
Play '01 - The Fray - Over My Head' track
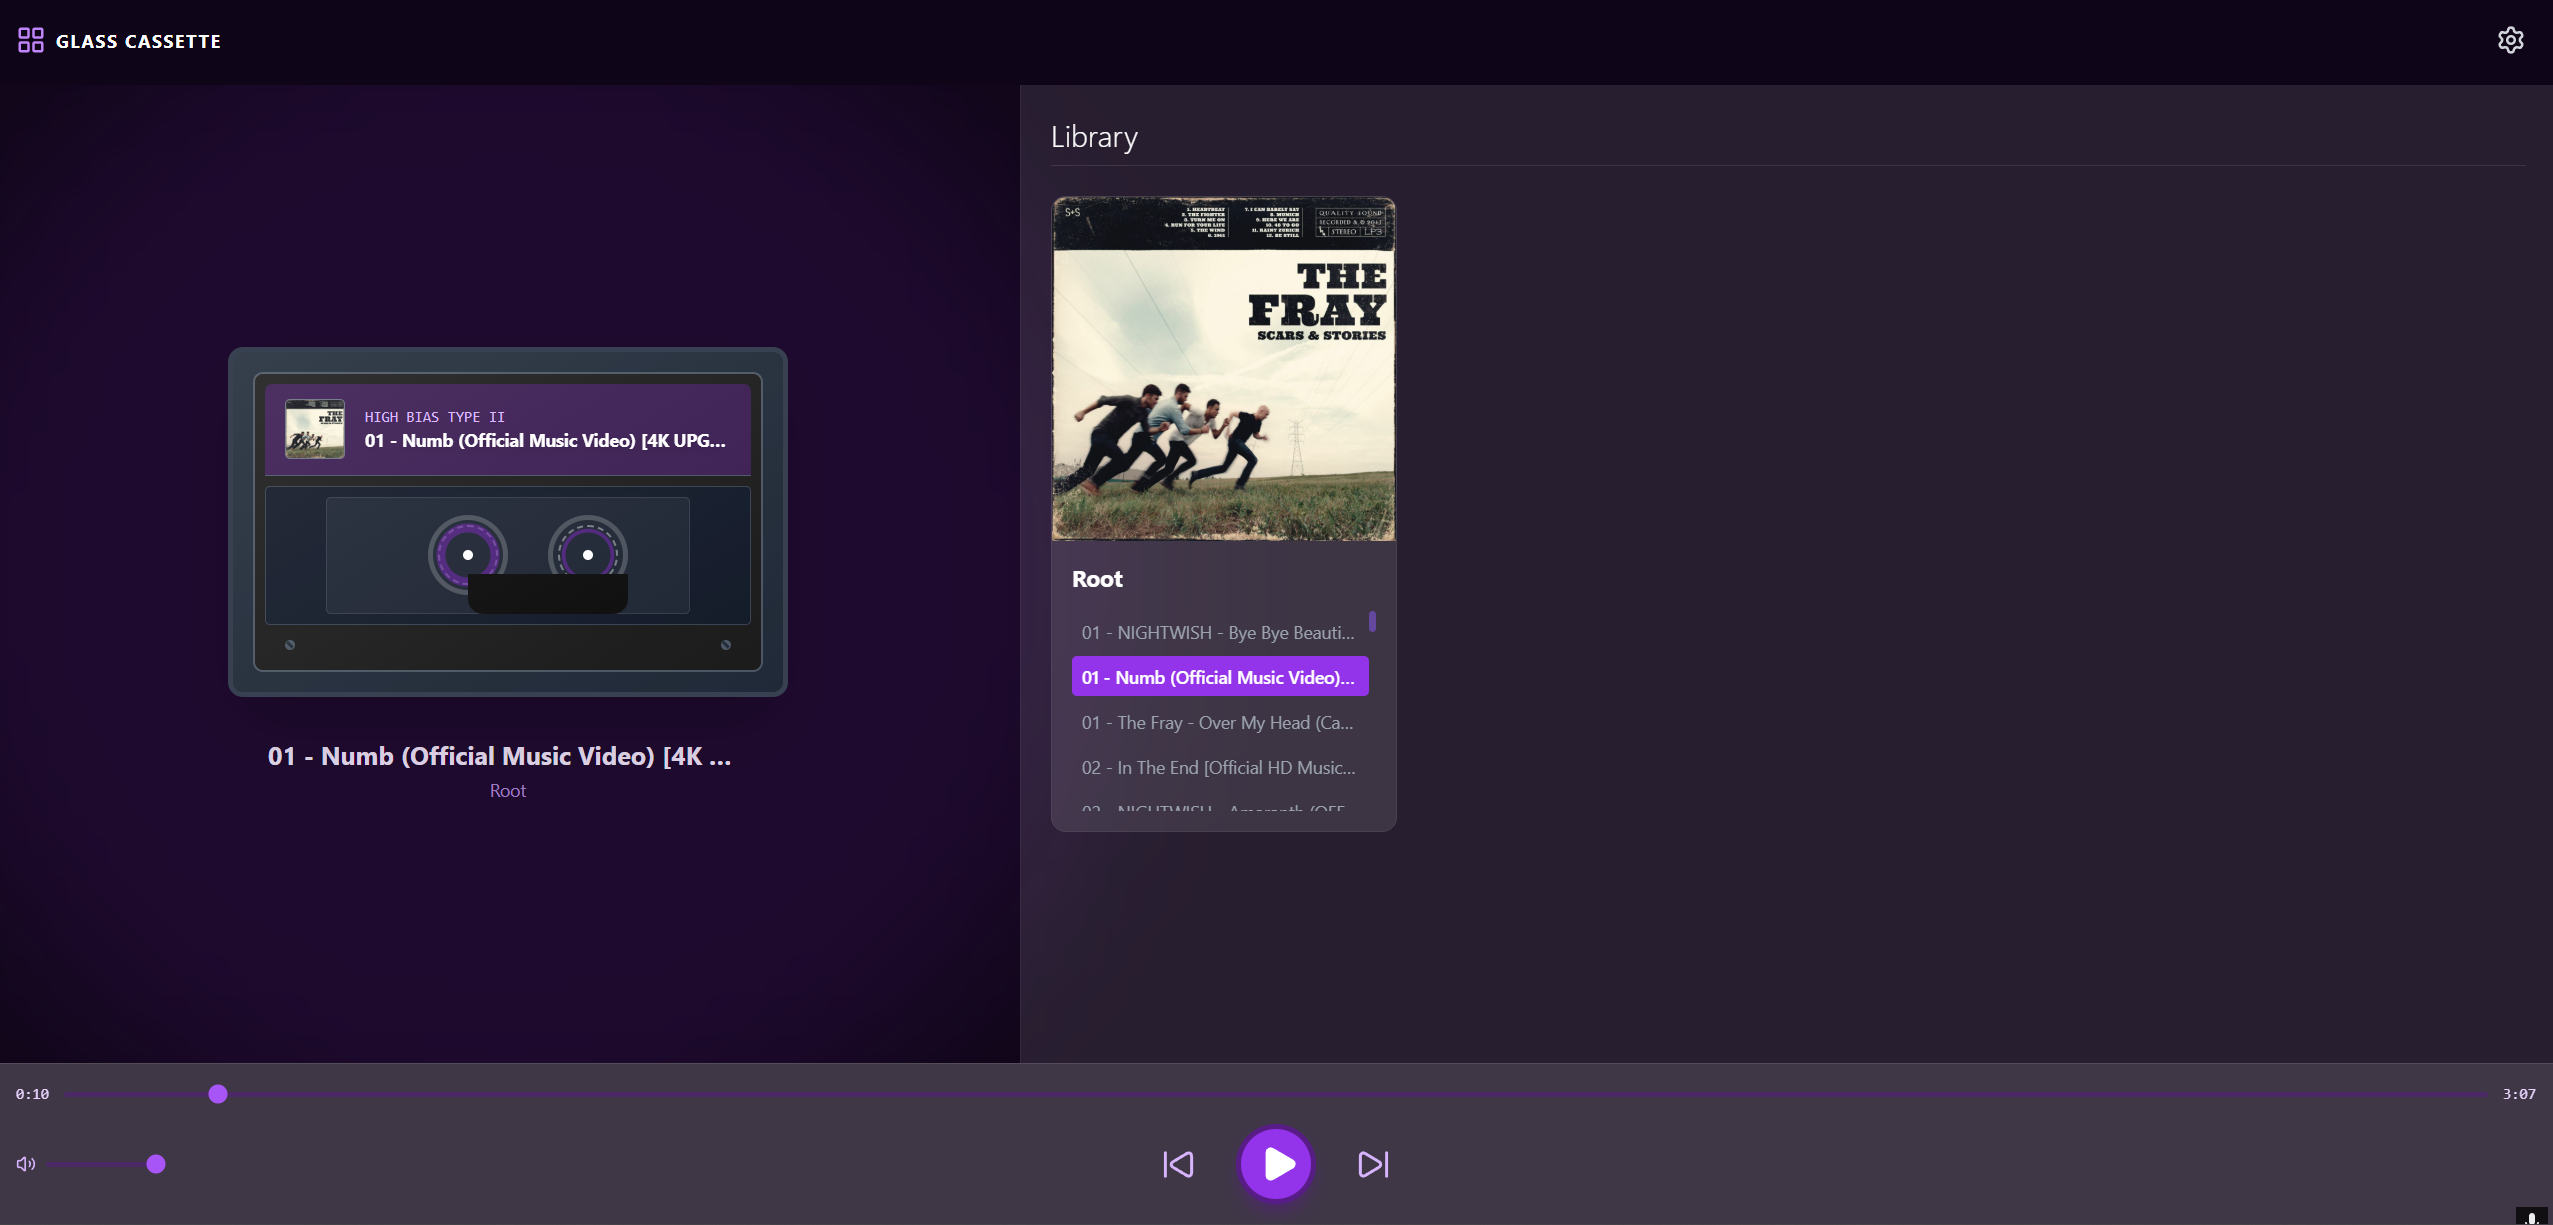click(1219, 722)
